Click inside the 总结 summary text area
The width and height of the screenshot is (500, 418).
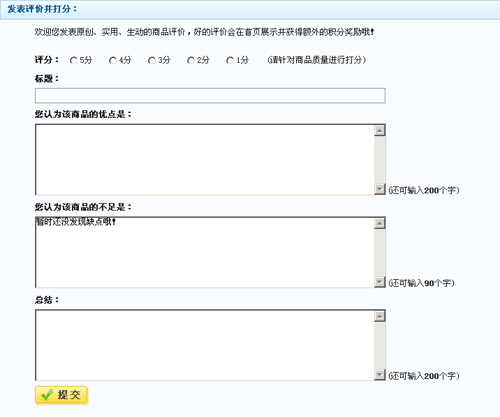pos(205,345)
